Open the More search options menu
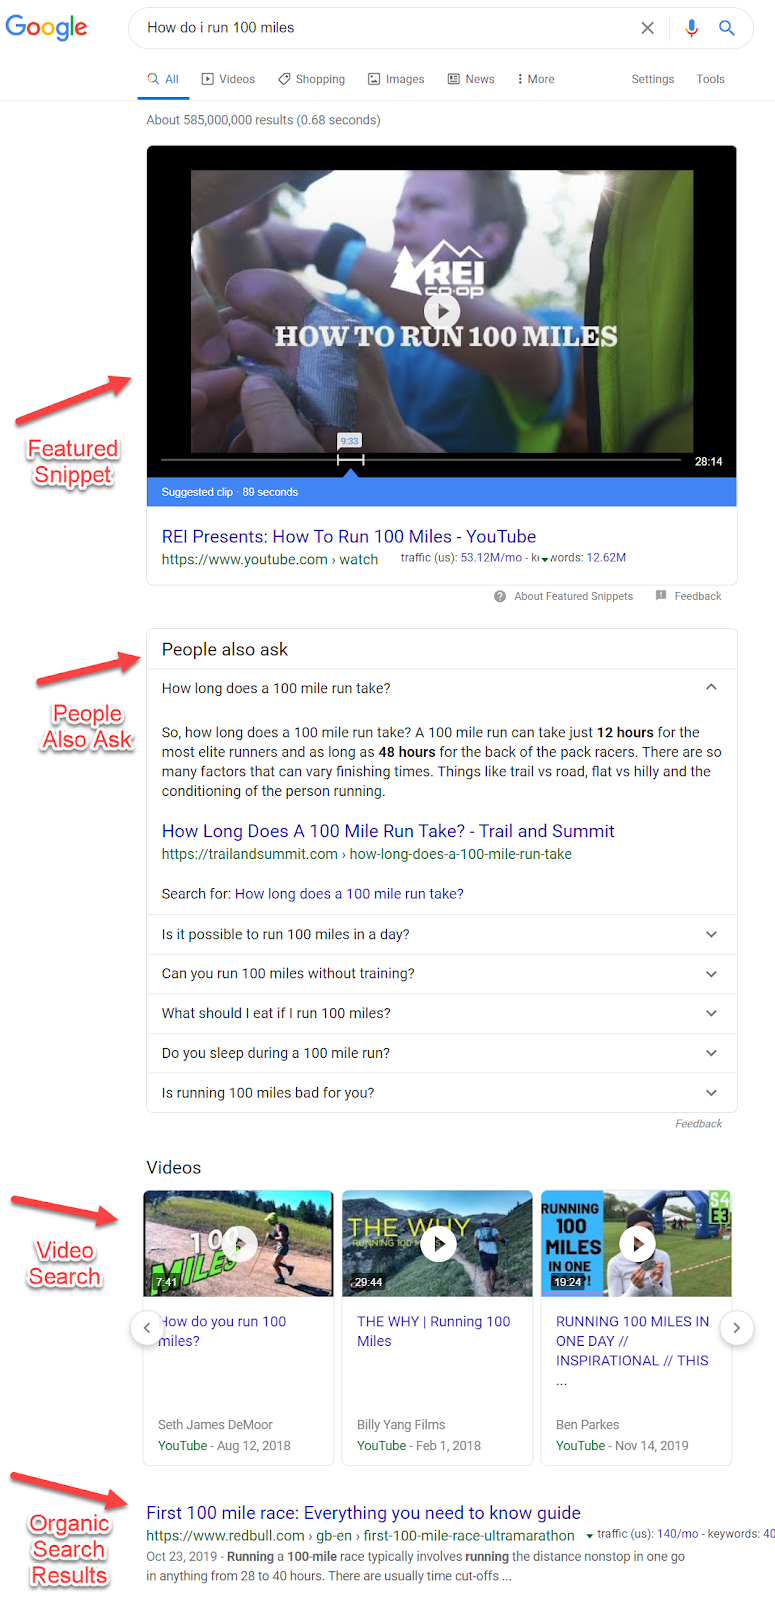The height and width of the screenshot is (1600, 775). click(x=535, y=79)
